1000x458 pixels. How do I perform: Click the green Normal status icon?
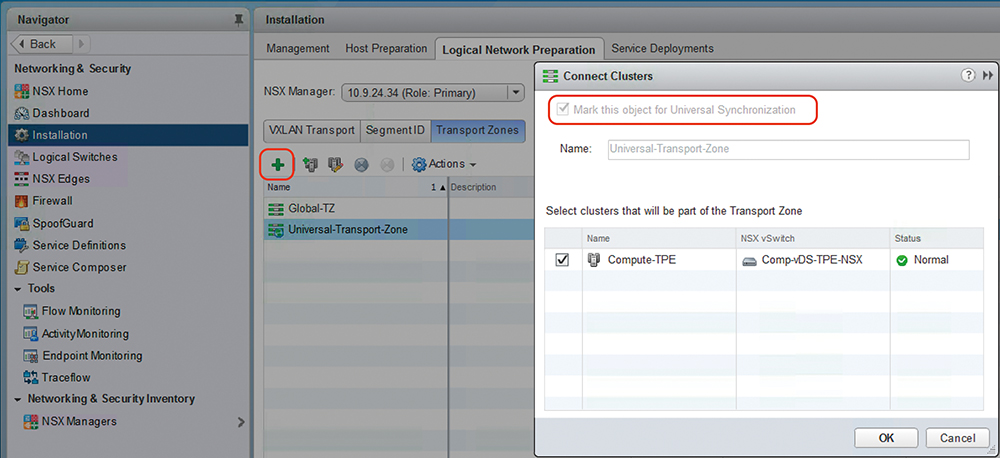902,260
